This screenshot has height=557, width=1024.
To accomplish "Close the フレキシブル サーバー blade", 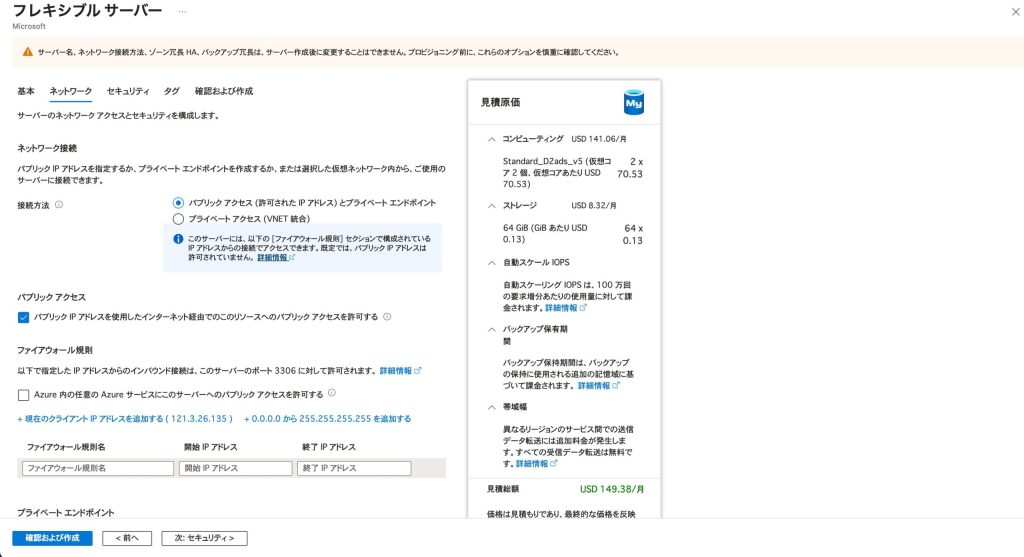I will point(1015,10).
